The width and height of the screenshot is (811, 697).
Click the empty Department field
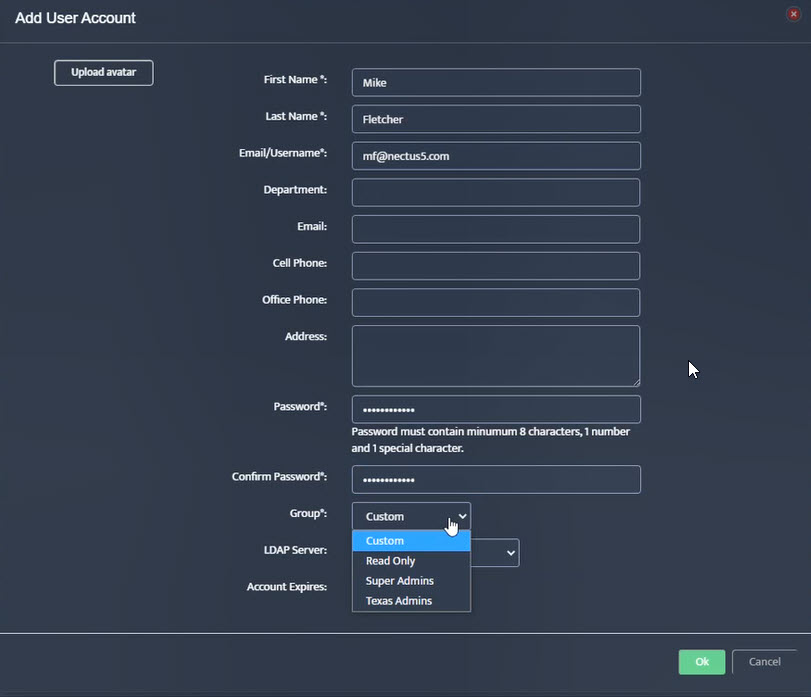[496, 192]
